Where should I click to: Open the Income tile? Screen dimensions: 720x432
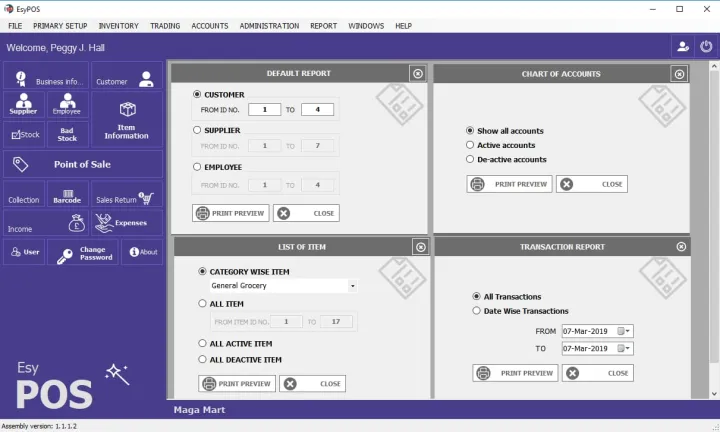click(46, 223)
